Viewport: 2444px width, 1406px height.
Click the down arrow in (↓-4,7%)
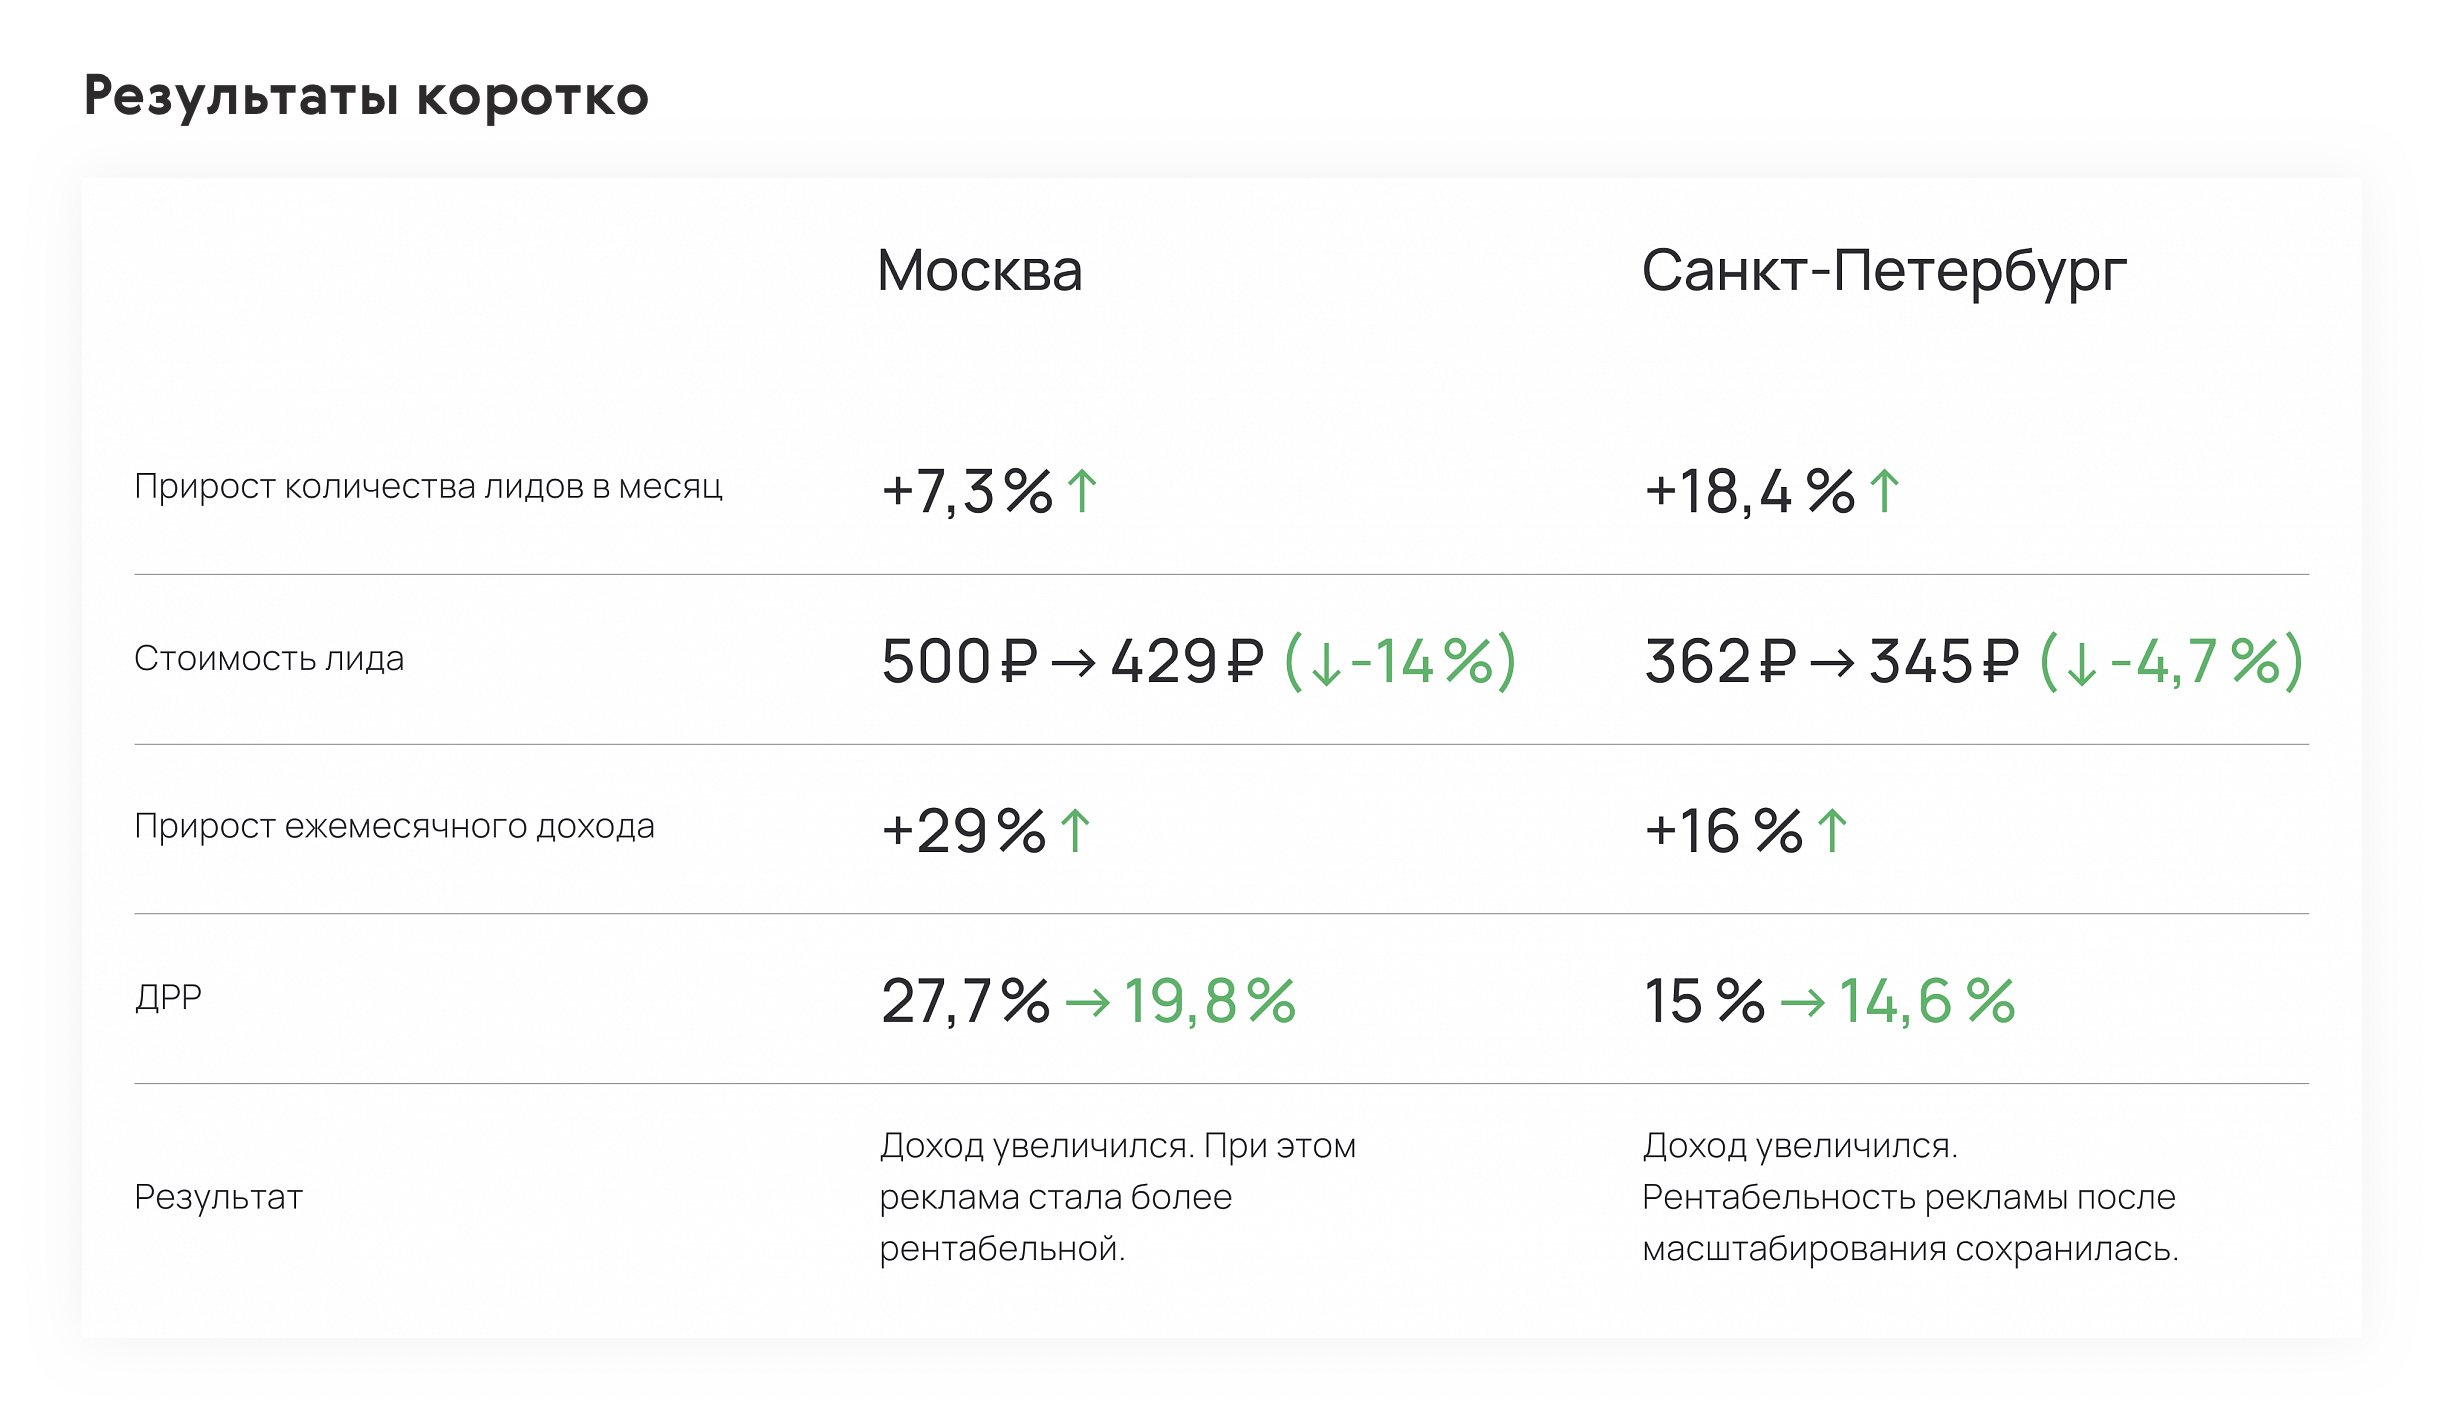point(2082,665)
